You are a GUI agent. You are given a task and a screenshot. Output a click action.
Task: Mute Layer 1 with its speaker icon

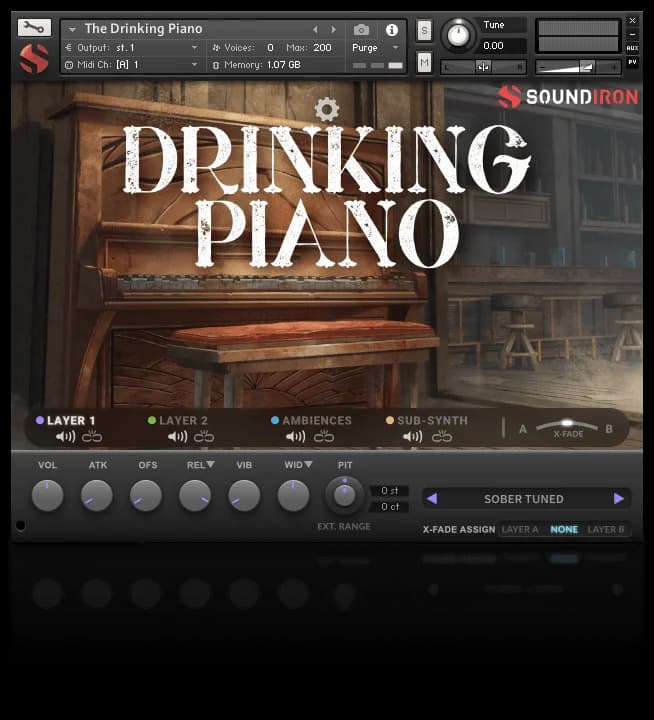point(66,436)
